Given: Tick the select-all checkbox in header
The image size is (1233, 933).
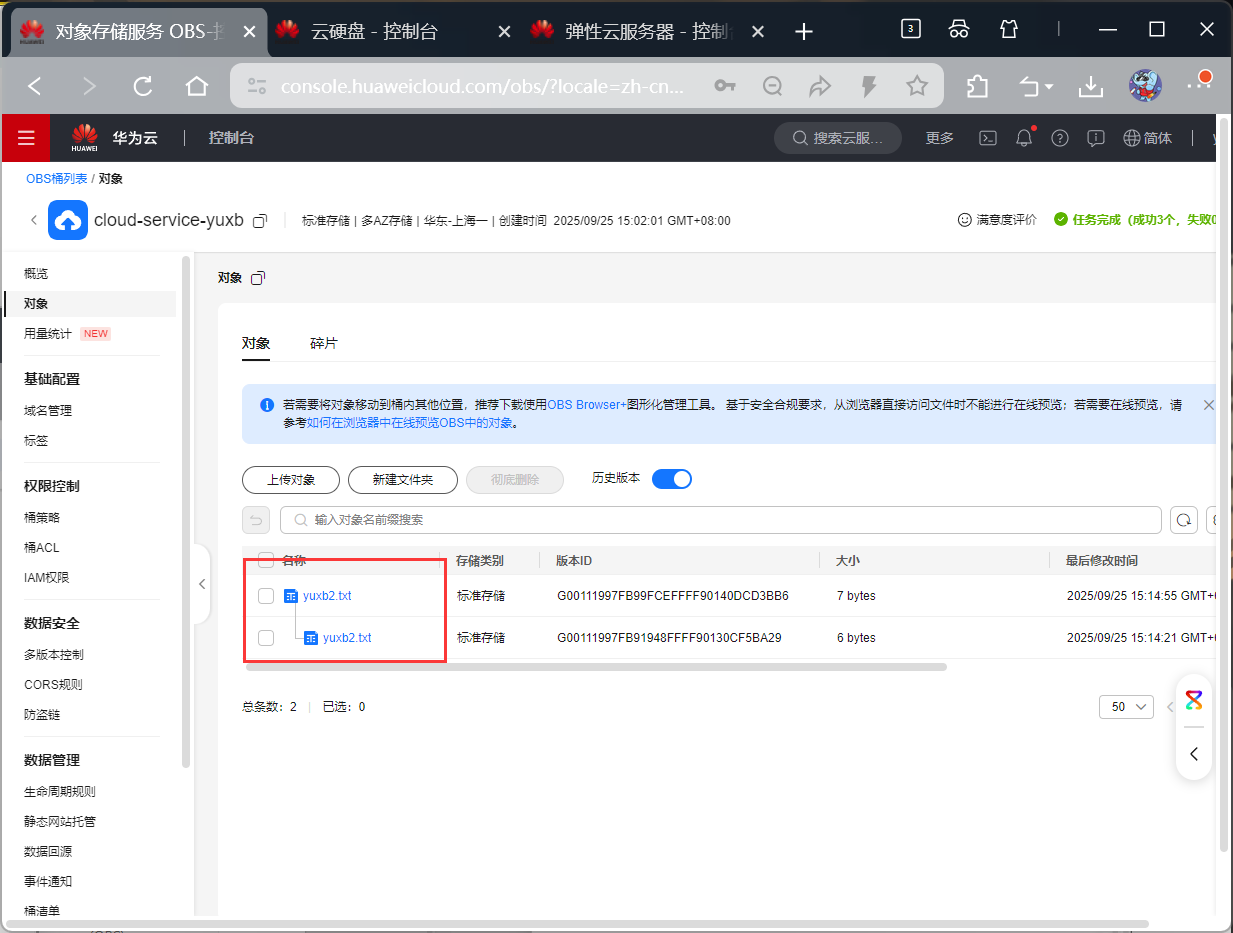Looking at the screenshot, I should tap(266, 560).
